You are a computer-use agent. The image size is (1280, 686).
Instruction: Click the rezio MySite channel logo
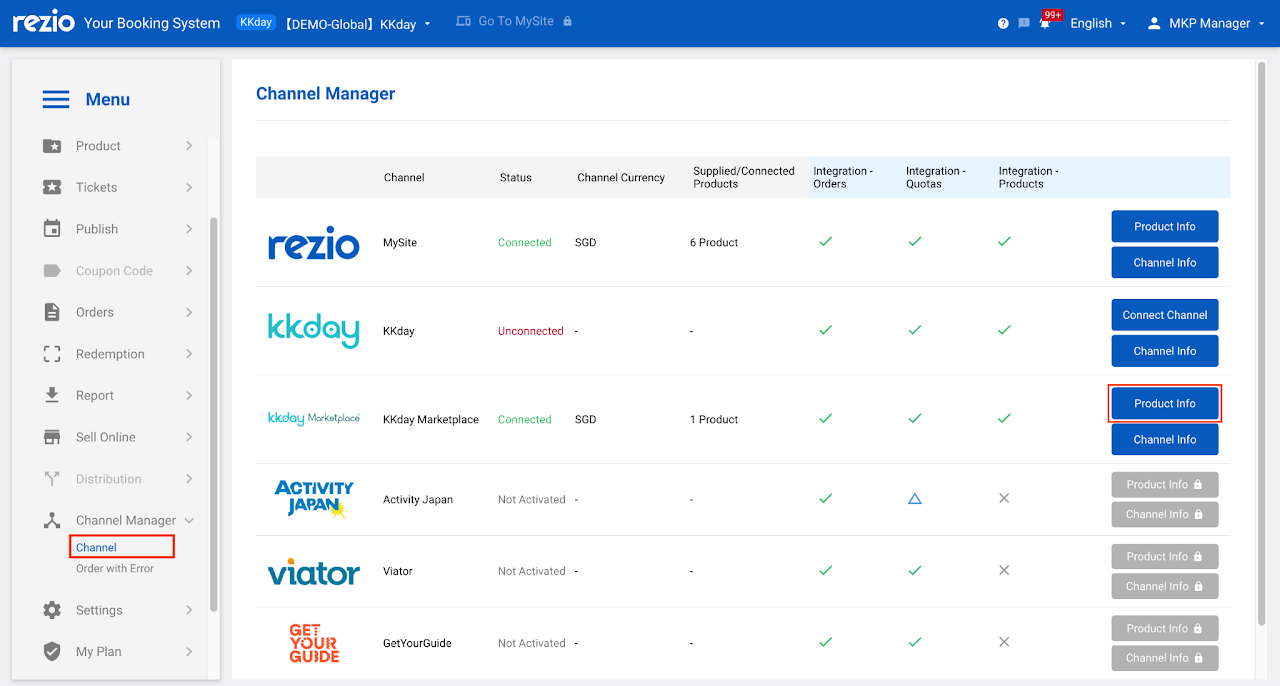tap(313, 242)
